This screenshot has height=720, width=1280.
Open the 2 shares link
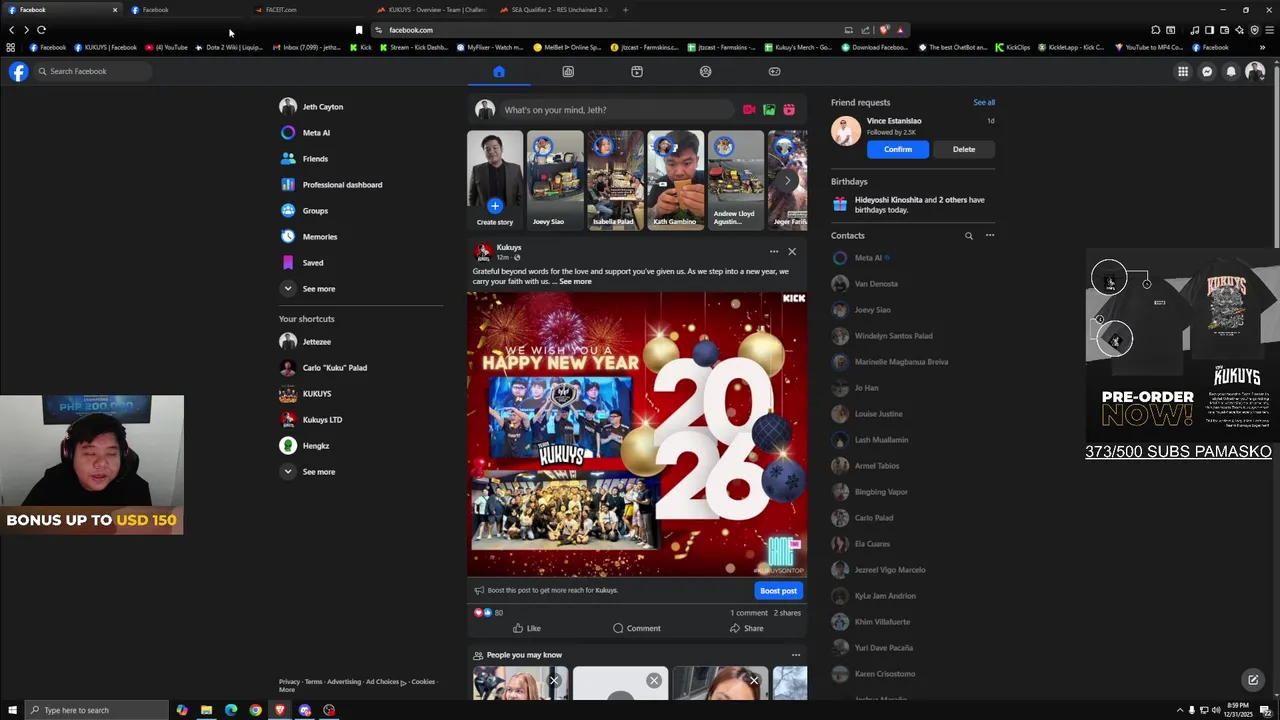787,613
